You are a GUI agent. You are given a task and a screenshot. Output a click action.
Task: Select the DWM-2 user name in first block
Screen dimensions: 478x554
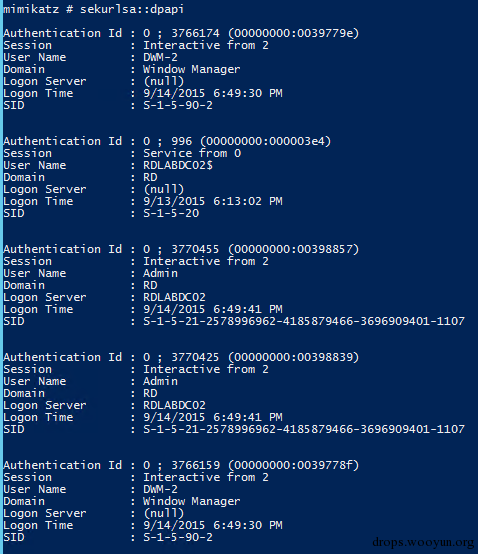(x=160, y=57)
